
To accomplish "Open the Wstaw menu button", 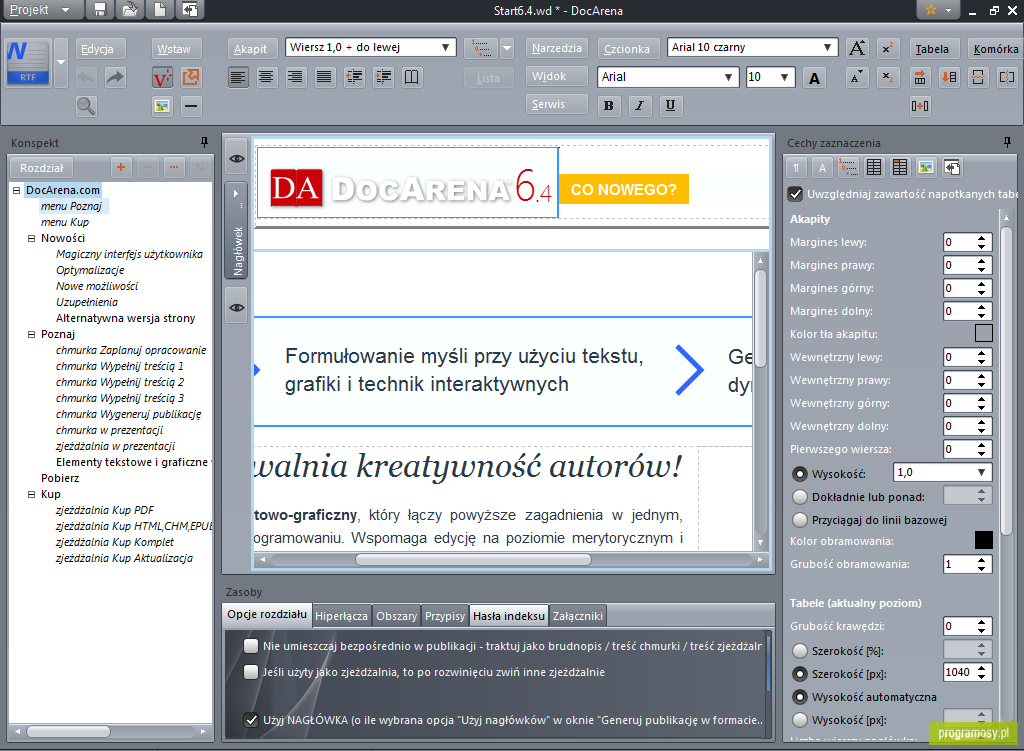I will tap(174, 49).
